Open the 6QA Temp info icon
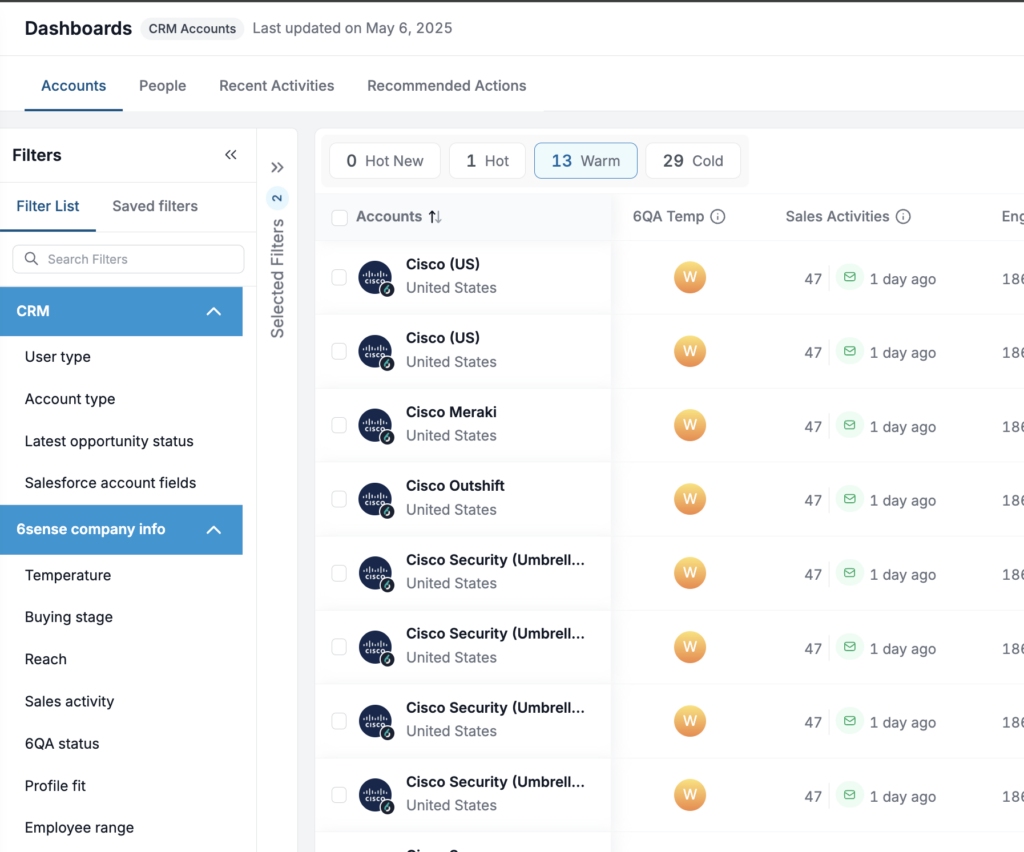 coord(718,217)
